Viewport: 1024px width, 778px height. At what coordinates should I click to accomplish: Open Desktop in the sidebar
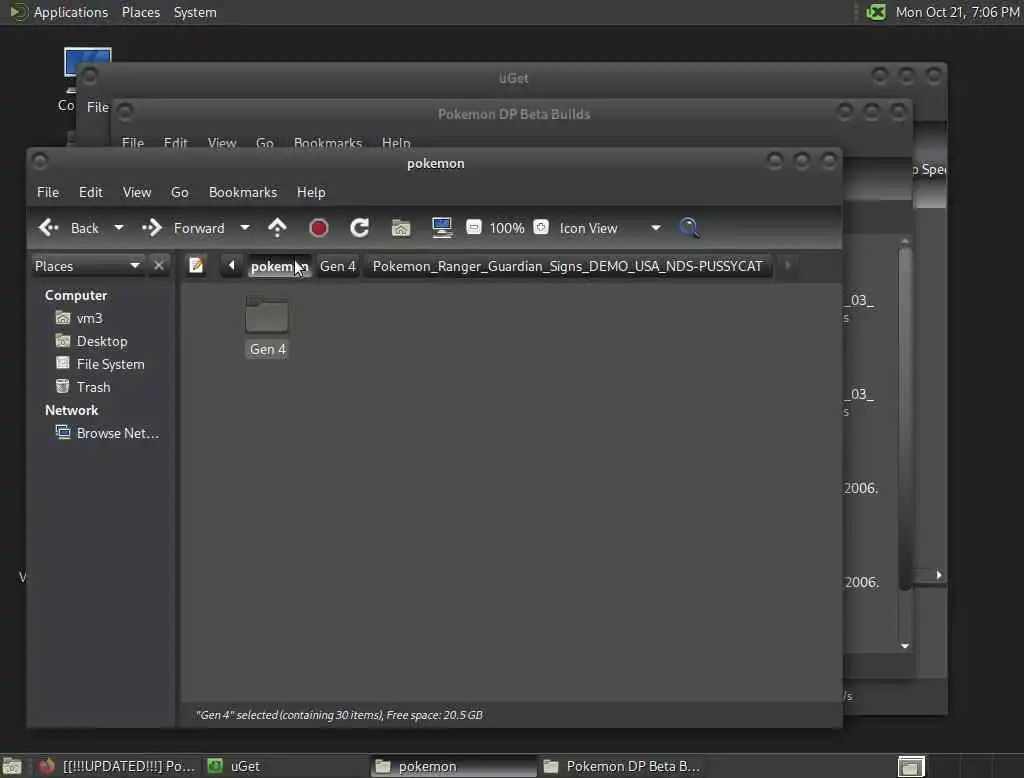coord(102,341)
